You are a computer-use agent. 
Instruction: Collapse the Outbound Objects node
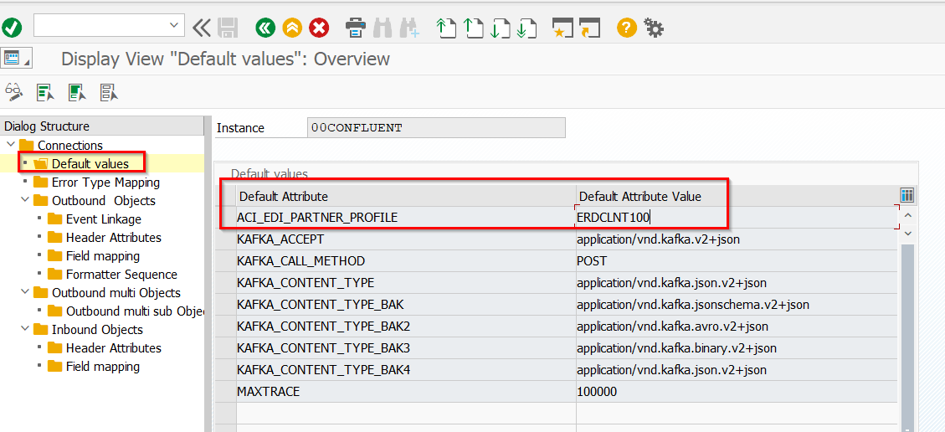pyautogui.click(x=25, y=200)
